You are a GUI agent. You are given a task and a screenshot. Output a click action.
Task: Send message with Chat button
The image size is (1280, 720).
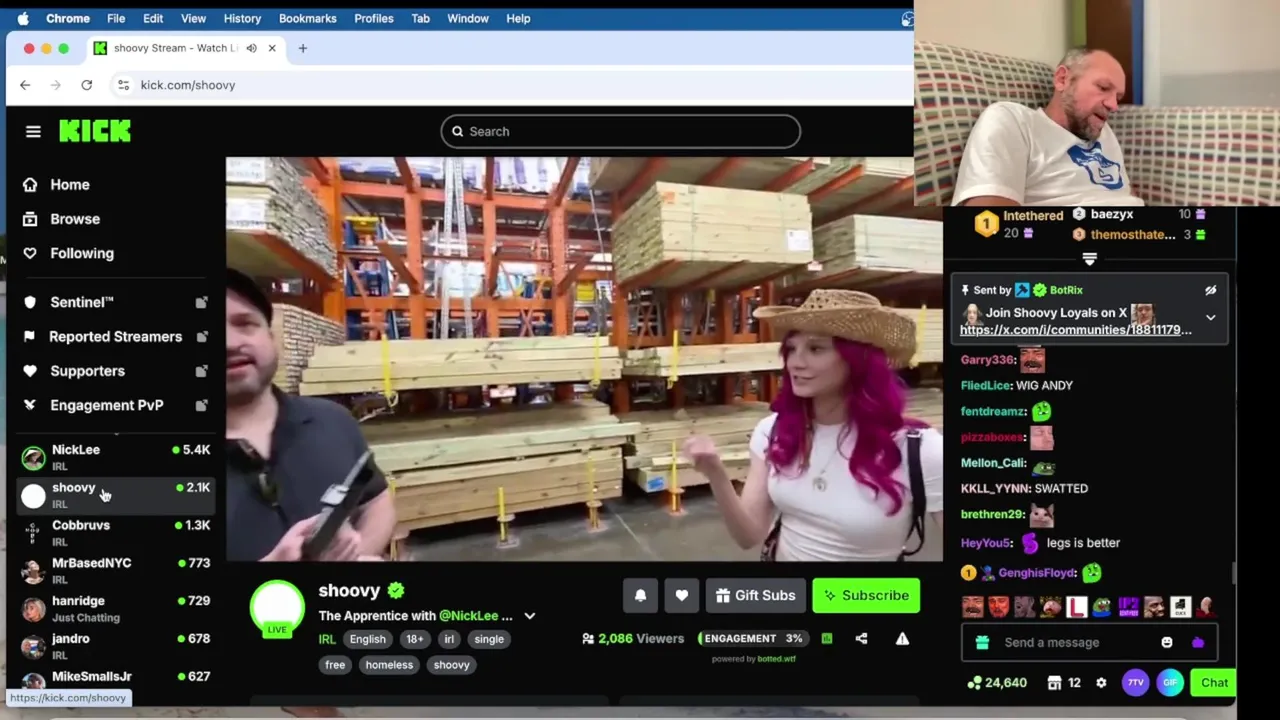tap(1214, 683)
